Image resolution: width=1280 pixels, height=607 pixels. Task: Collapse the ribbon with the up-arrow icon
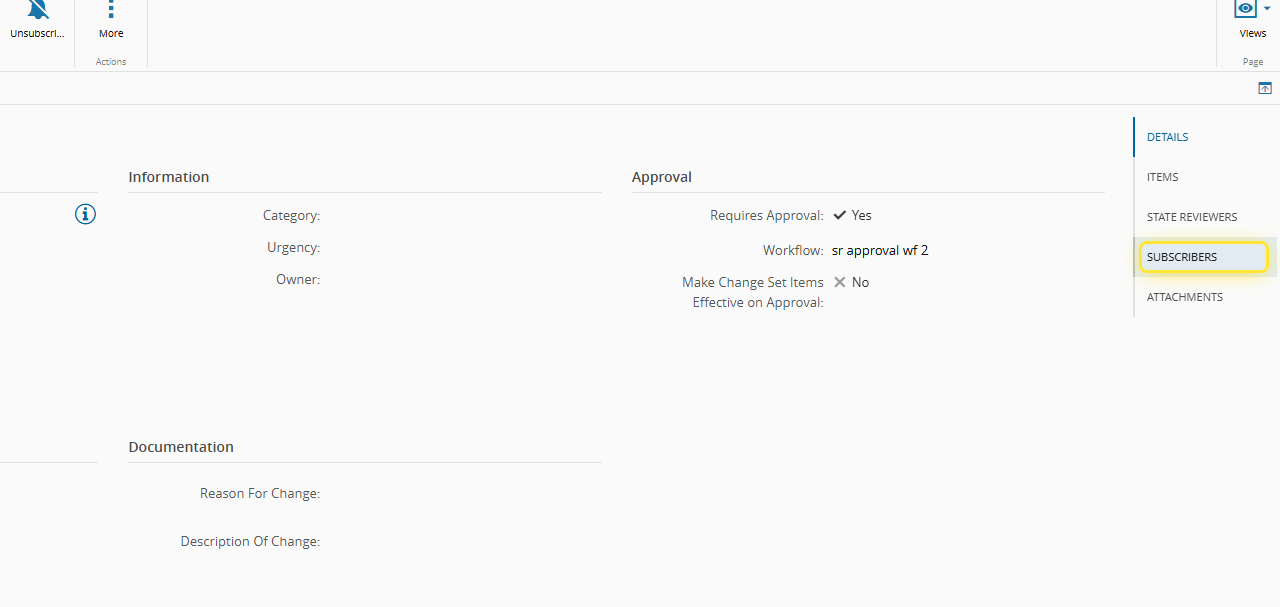tap(1265, 89)
